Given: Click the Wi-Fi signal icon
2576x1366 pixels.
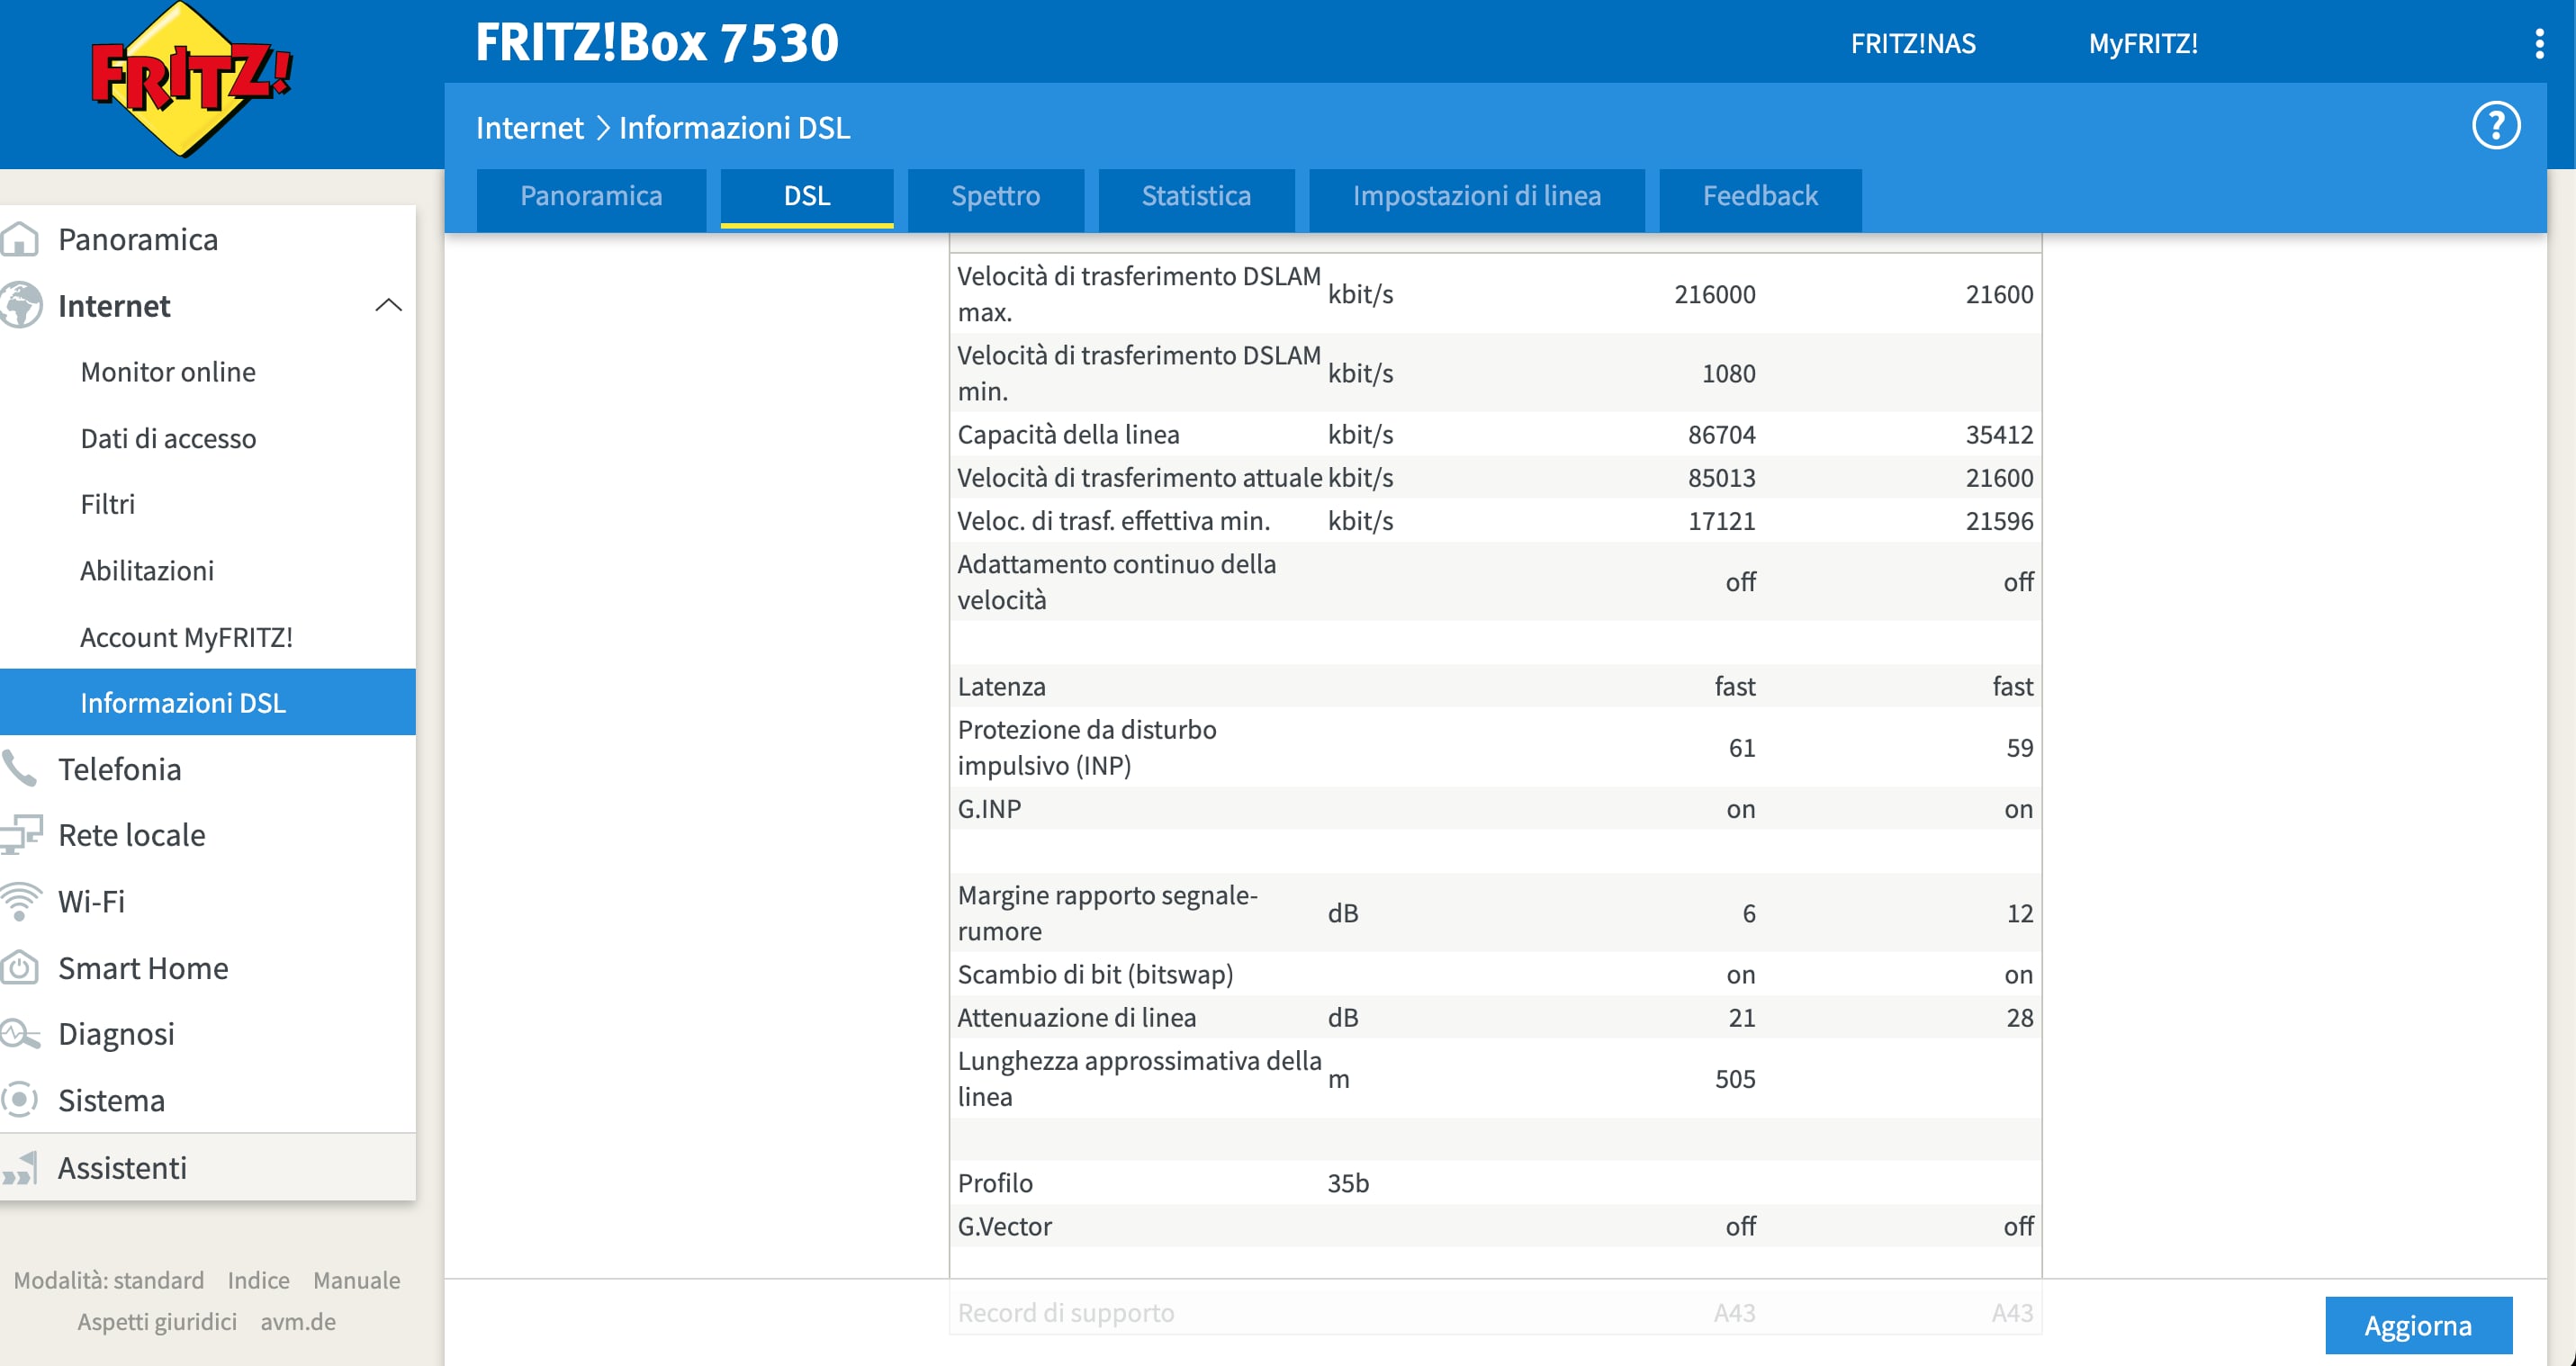Looking at the screenshot, I should [20, 901].
